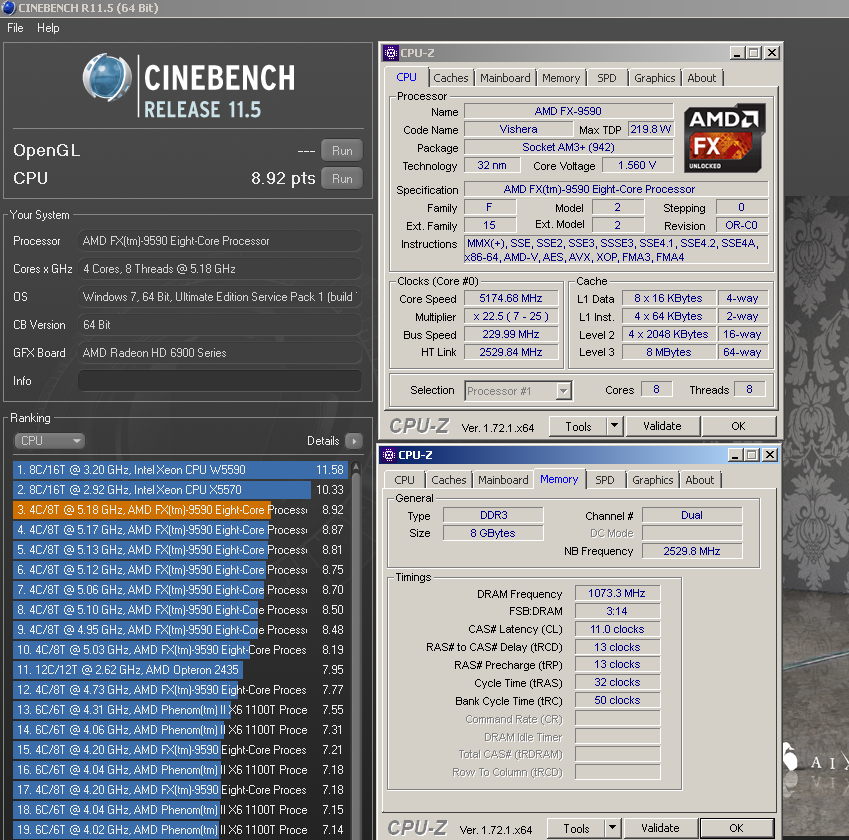Click the AMD FX Unlocked logo

click(724, 139)
